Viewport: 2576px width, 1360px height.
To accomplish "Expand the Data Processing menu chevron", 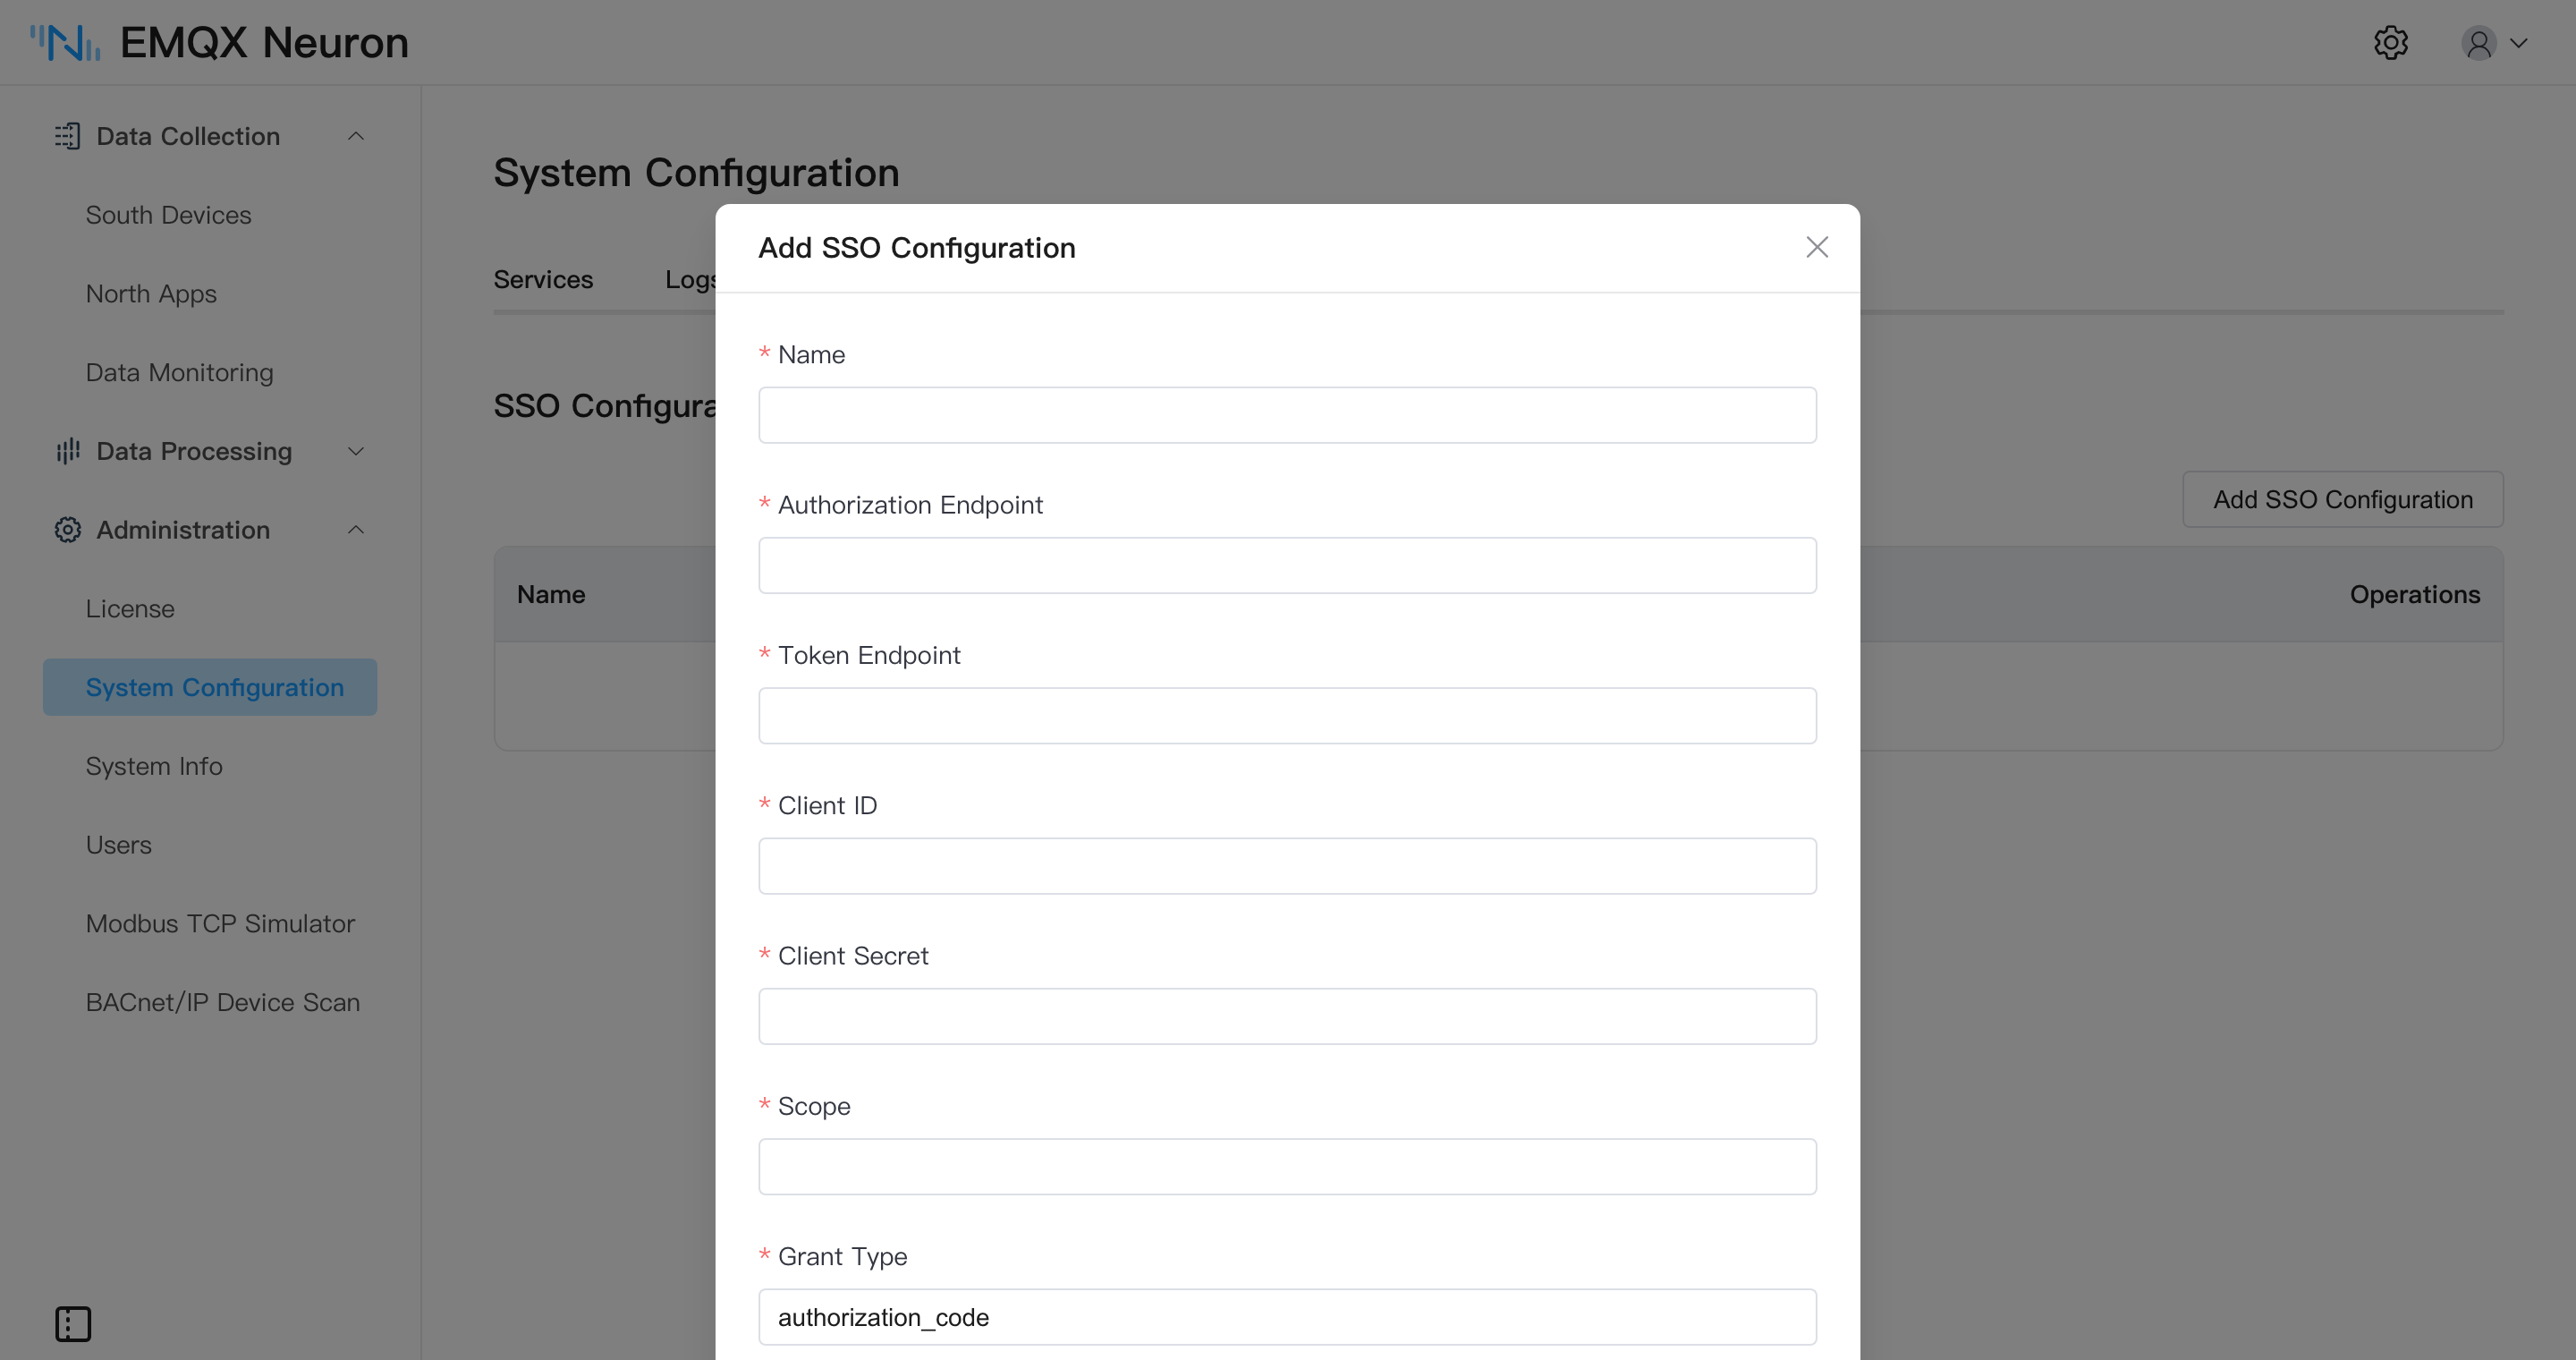I will [356, 451].
